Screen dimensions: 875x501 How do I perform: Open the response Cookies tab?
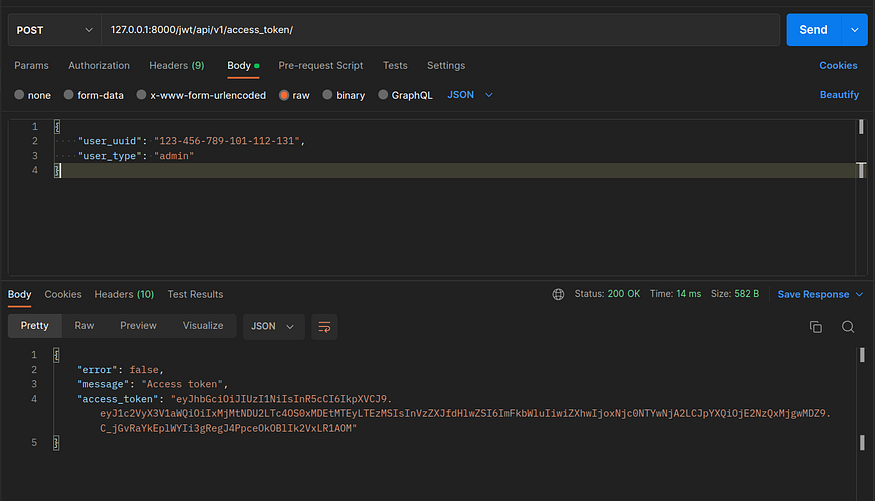tap(63, 295)
